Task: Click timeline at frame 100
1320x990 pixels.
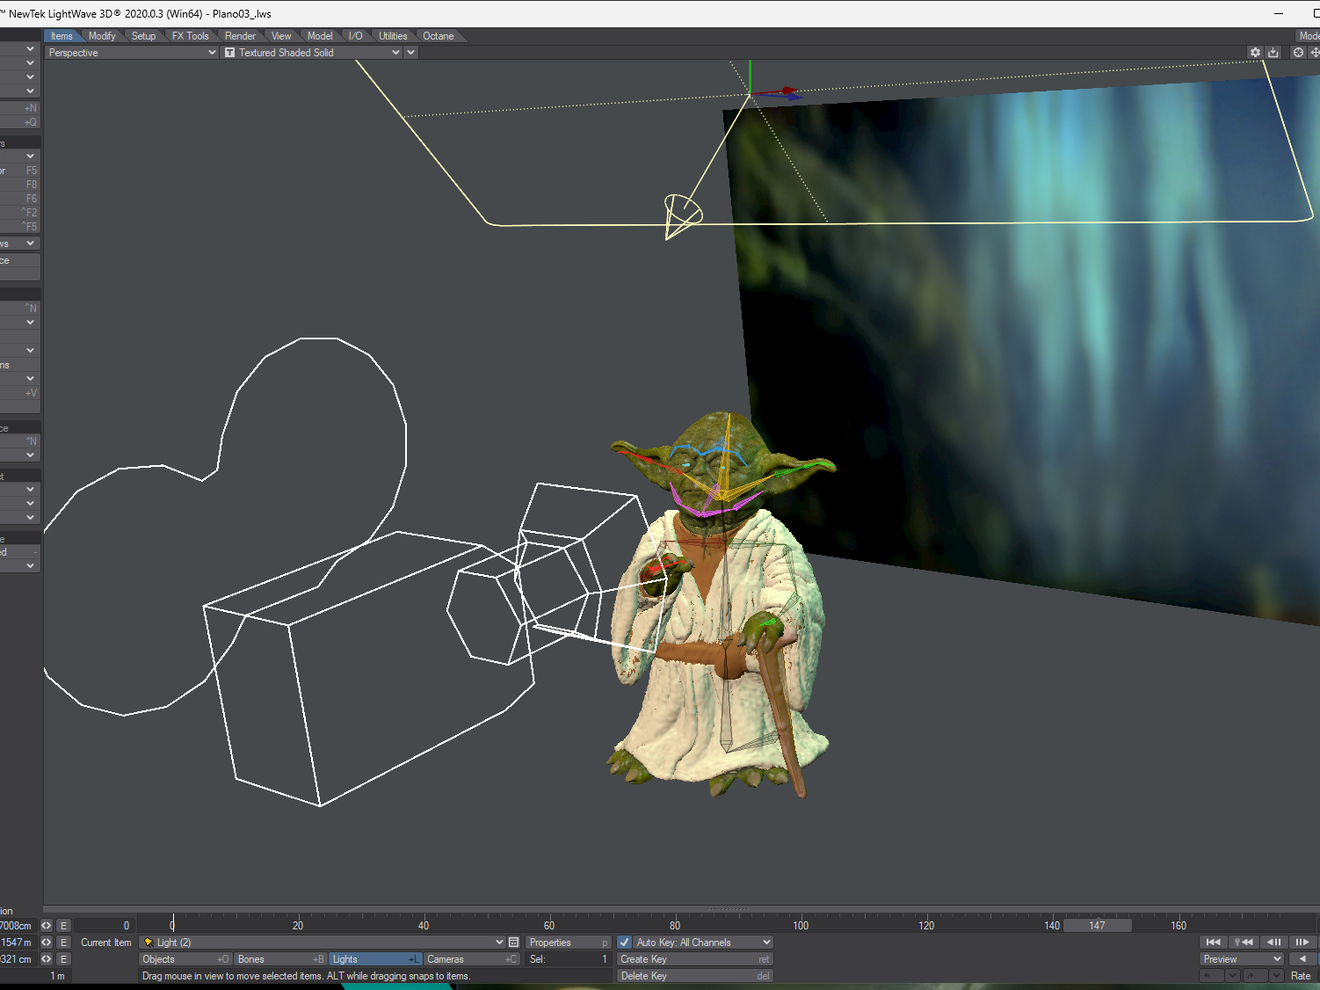Action: click(801, 925)
